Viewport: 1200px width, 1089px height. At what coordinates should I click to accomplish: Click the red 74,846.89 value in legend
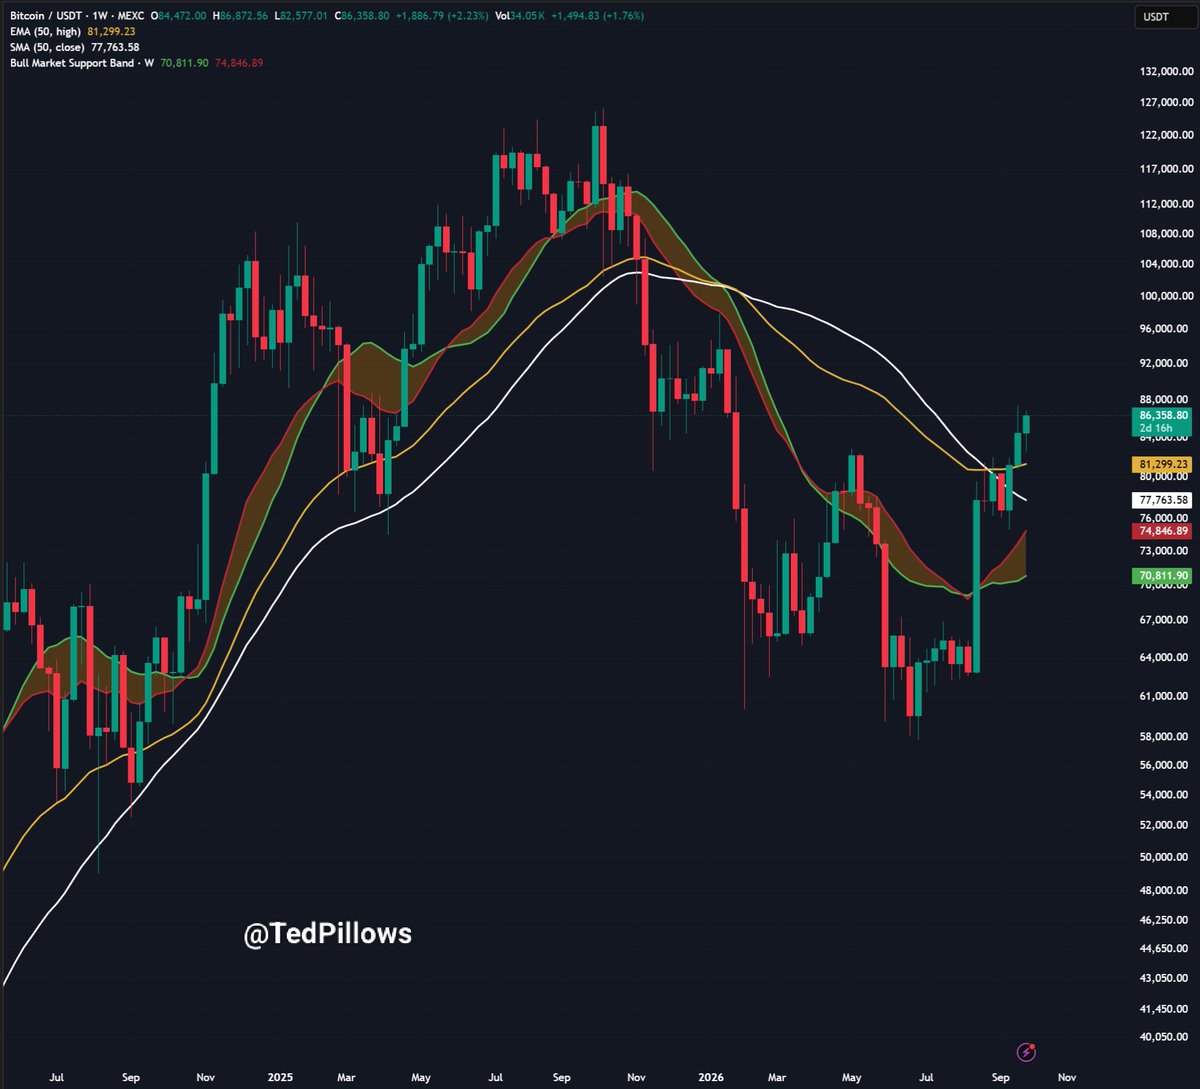239,63
